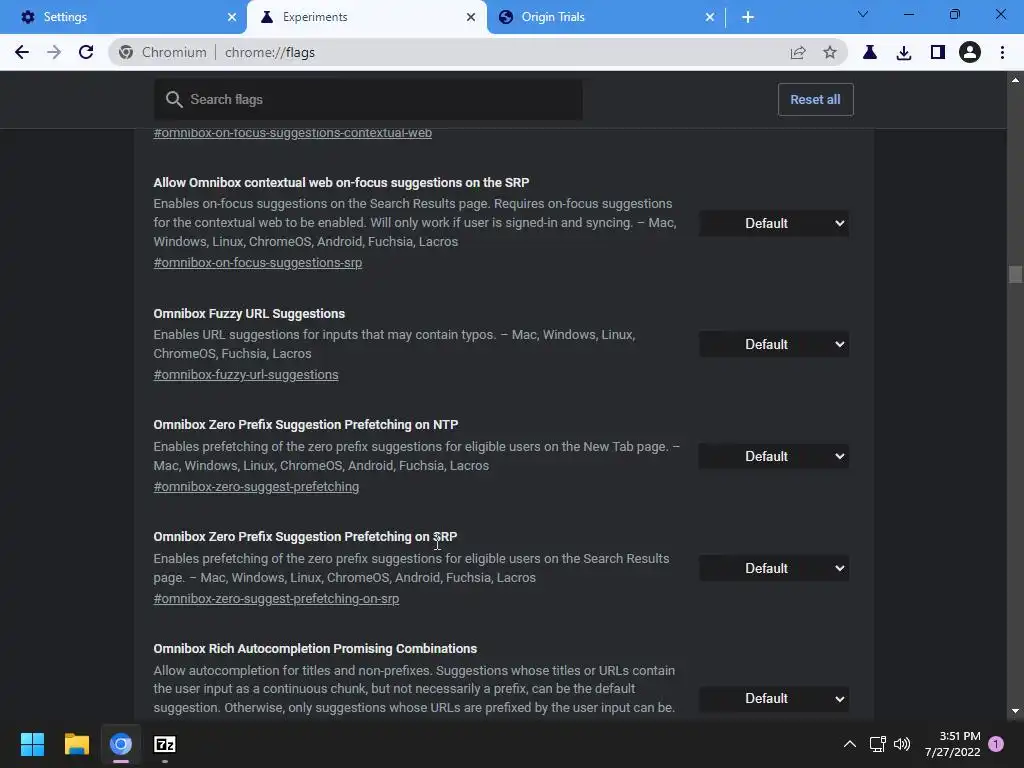1024x768 pixels.
Task: Click the taskbar clock showing 3:51 PM
Action: 952,744
